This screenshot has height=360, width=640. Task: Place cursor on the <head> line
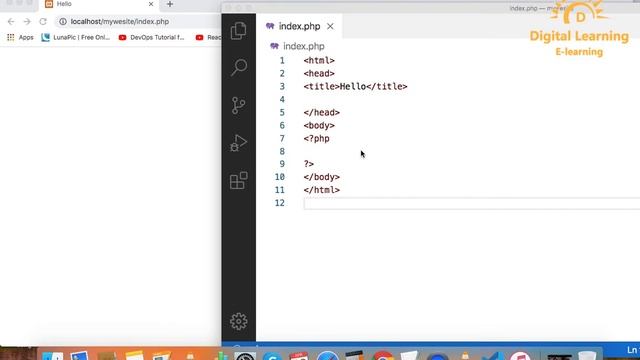(319, 73)
